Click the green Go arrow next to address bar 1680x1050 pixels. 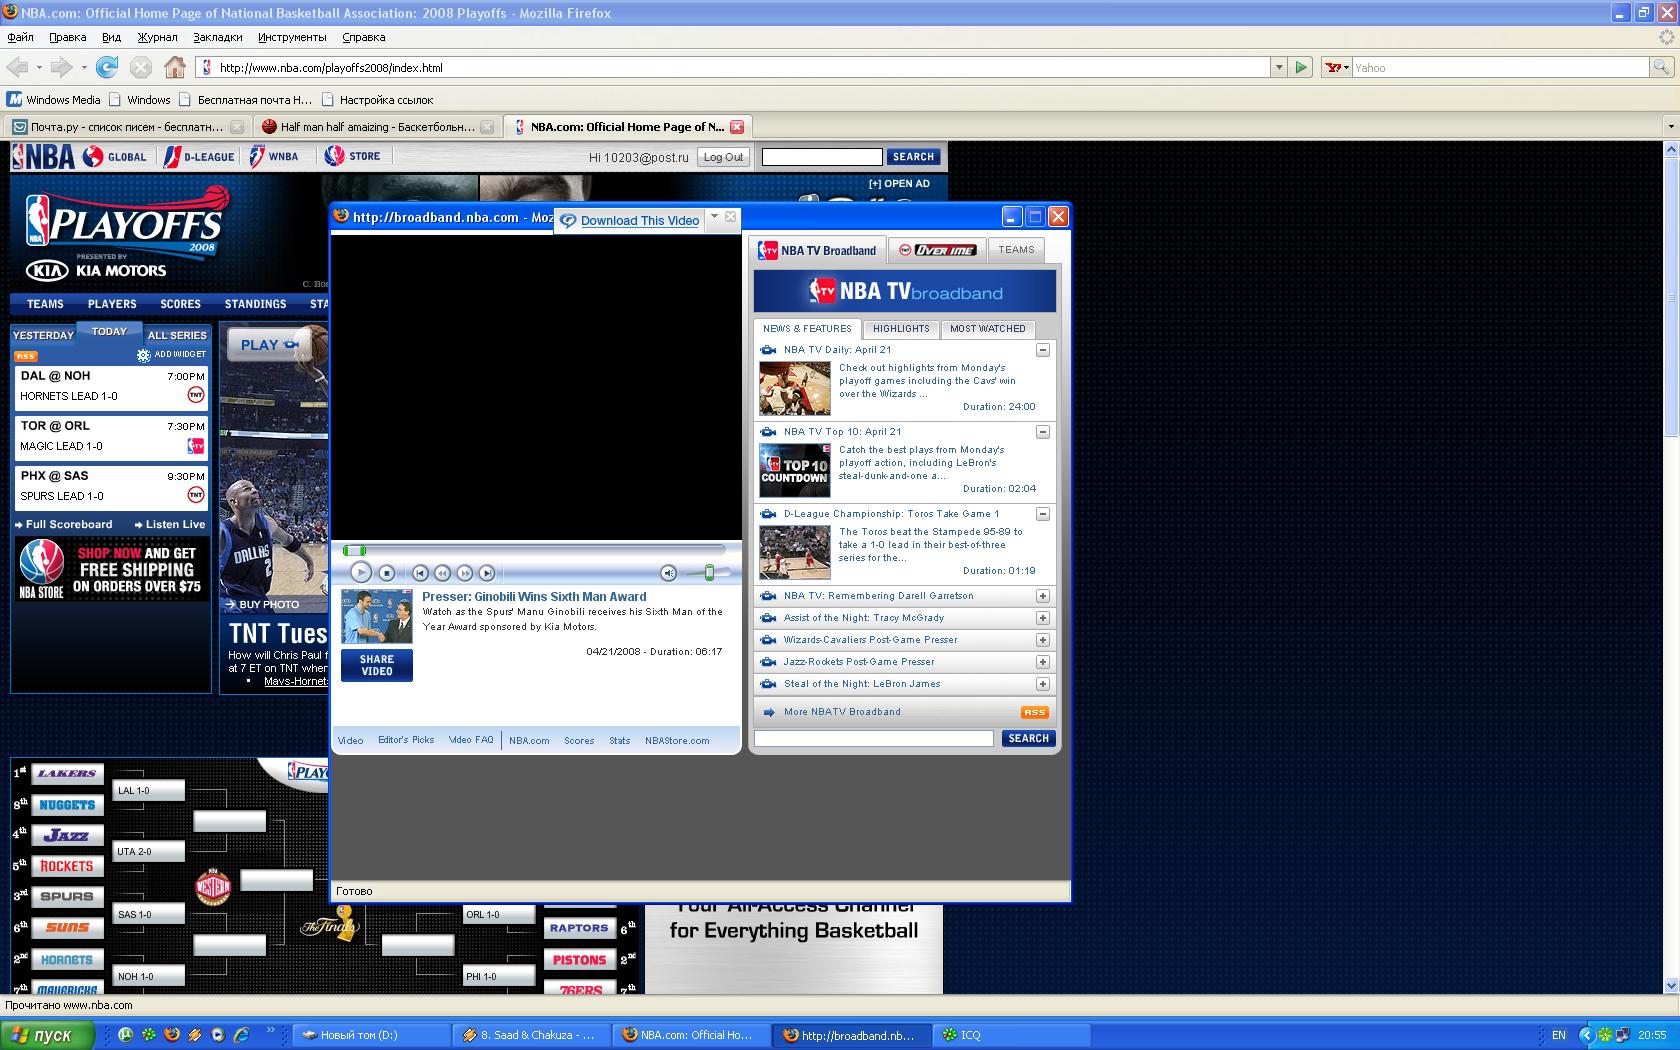click(x=1301, y=67)
